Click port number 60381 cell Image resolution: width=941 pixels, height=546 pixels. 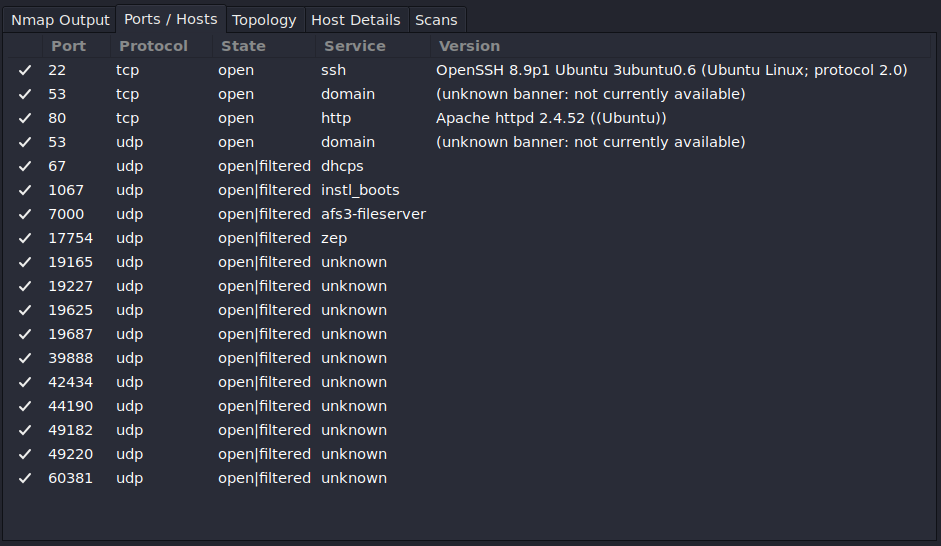click(70, 478)
